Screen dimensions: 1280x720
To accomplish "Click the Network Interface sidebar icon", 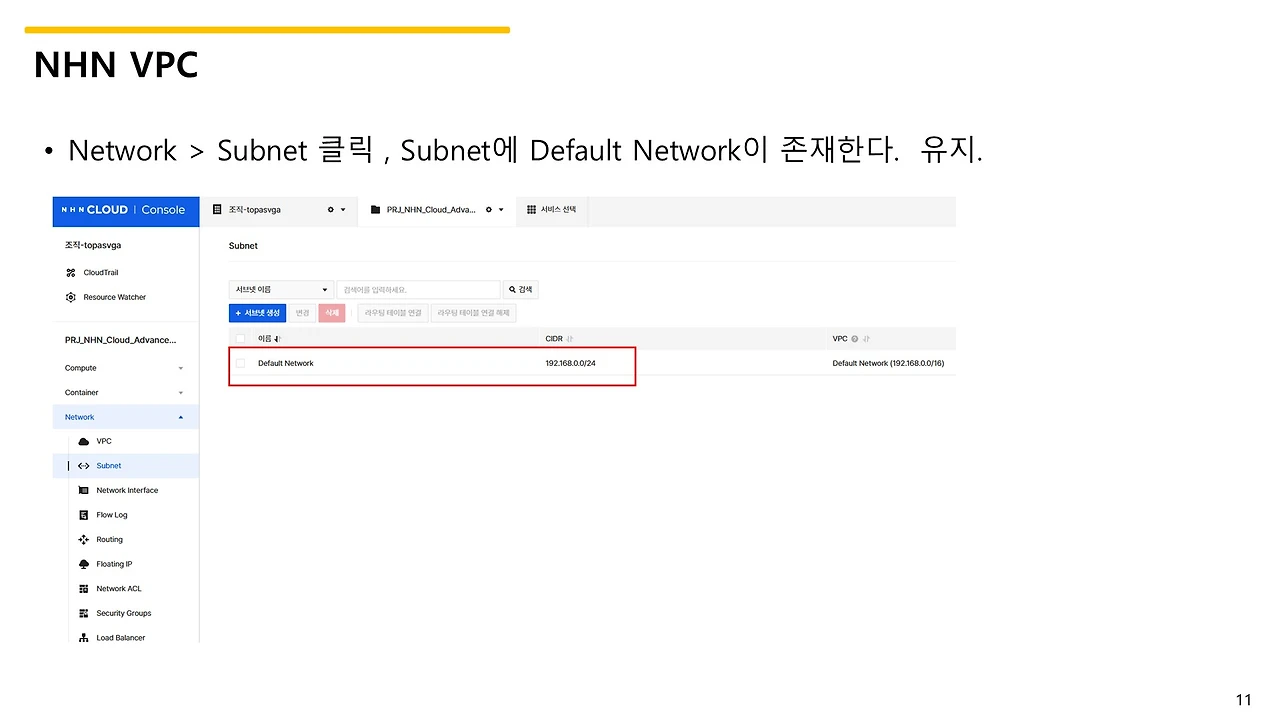I will 84,490.
